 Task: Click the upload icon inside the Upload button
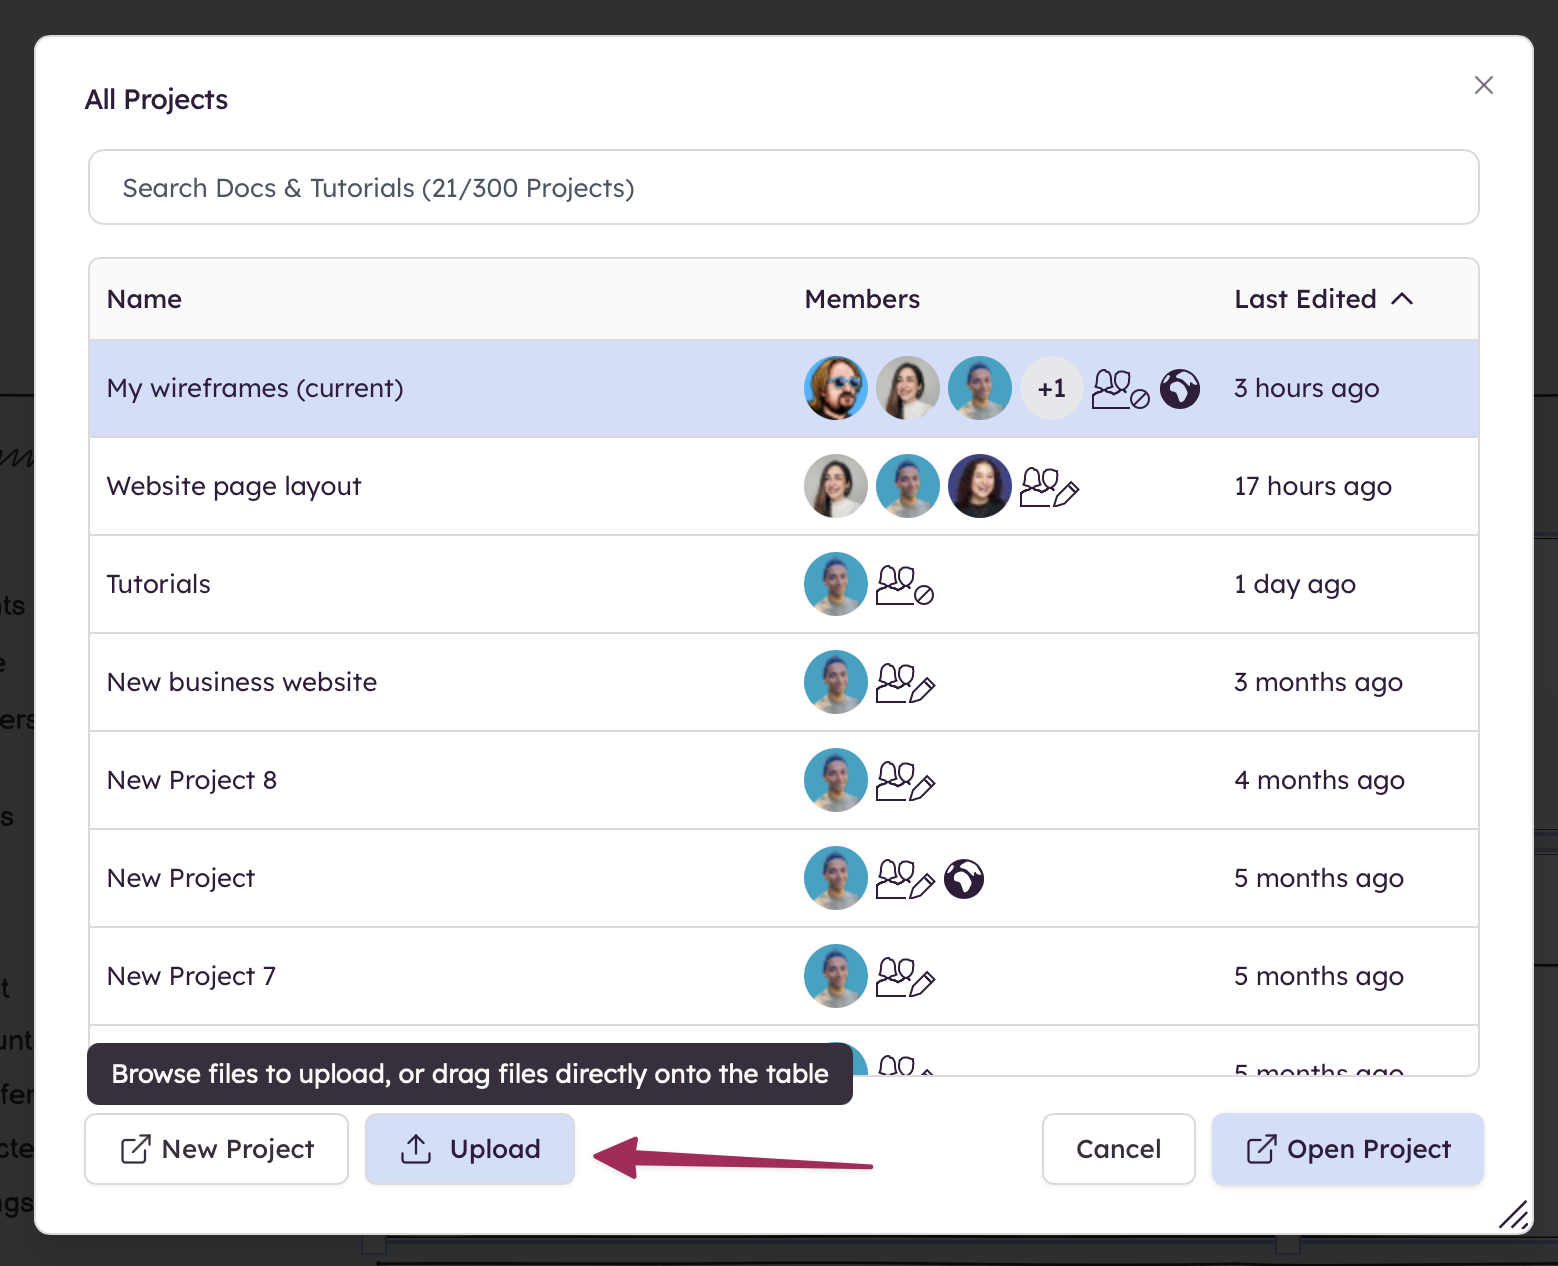click(x=414, y=1148)
